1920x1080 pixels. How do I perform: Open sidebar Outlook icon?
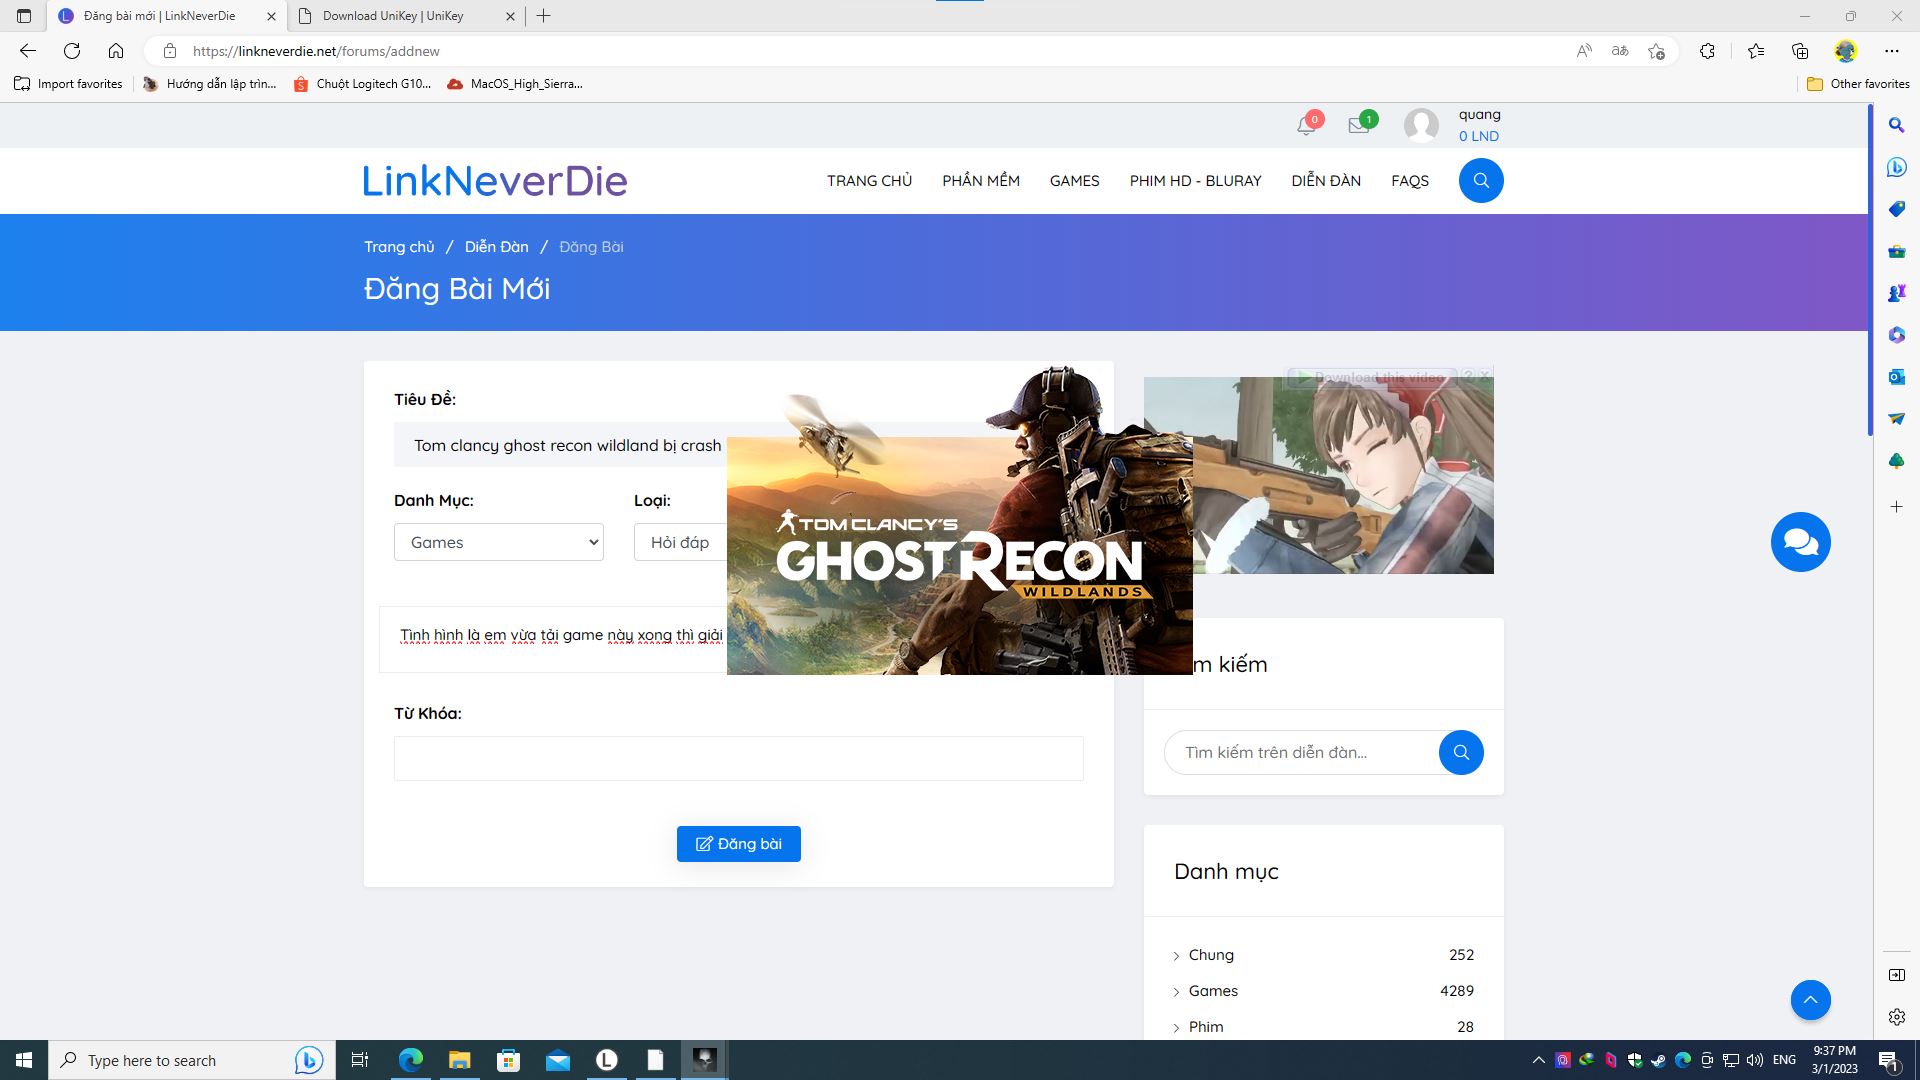(x=1896, y=377)
